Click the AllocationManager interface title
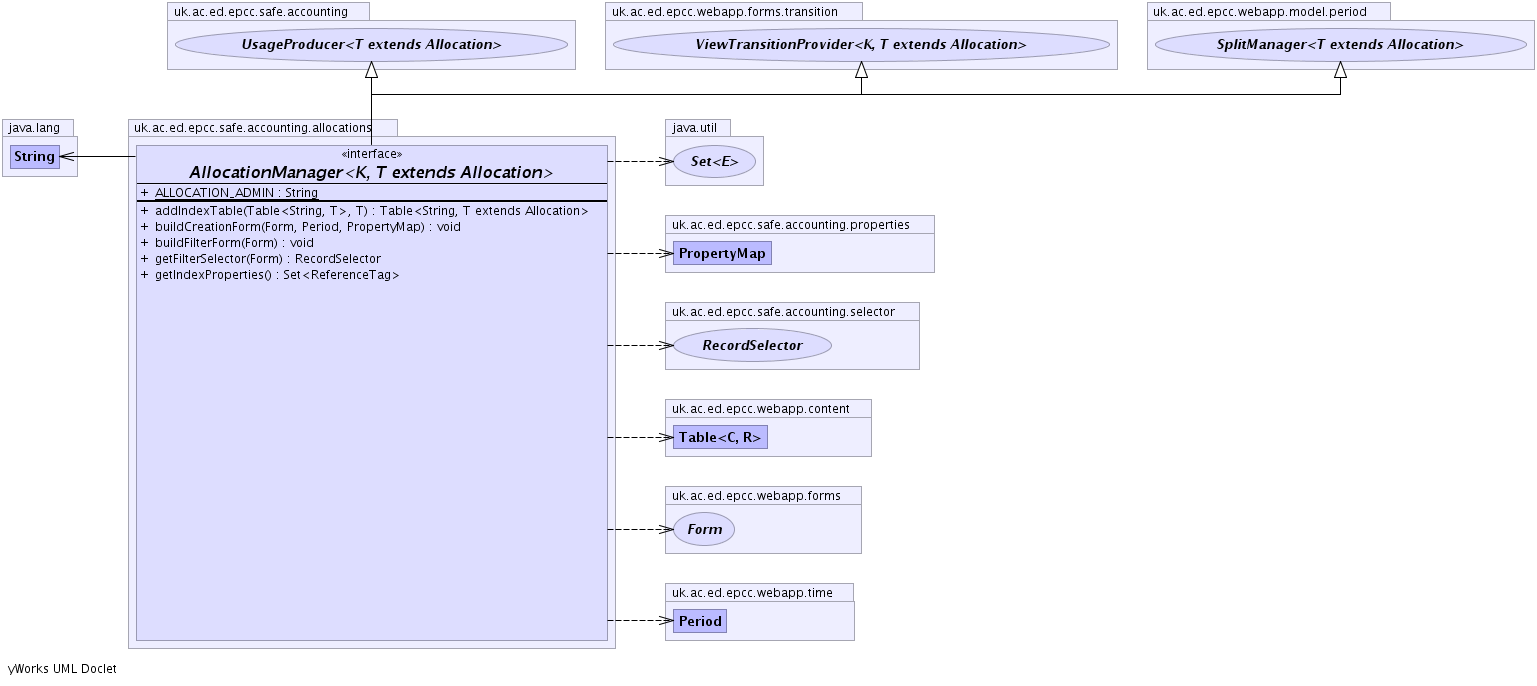This screenshot has width=1537, height=686. click(371, 173)
